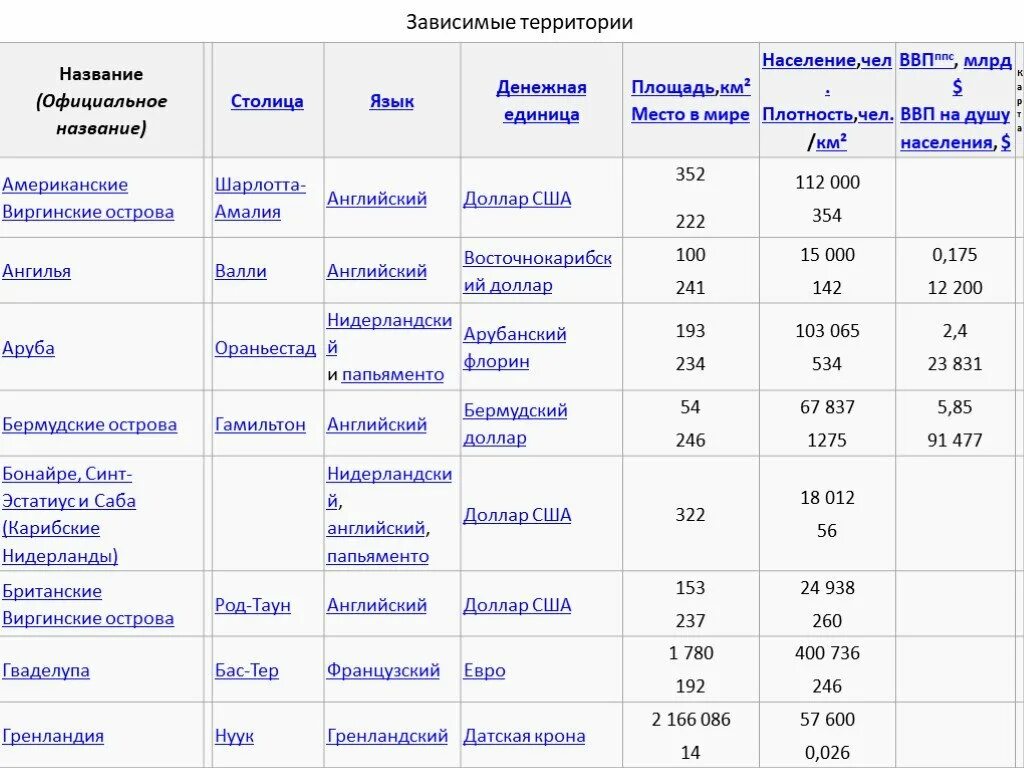
Task: Open Нидерландский language link in Аруба row
Action: tap(389, 334)
